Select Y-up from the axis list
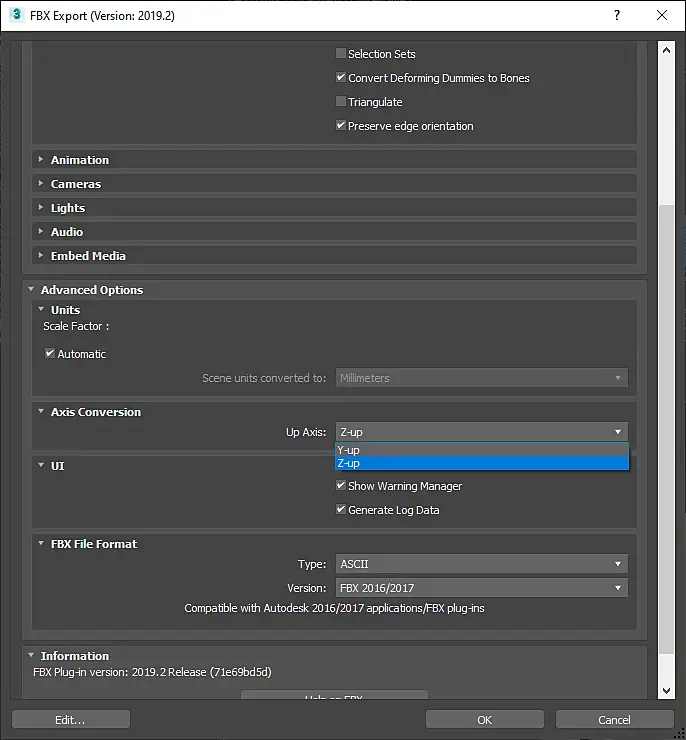 482,450
